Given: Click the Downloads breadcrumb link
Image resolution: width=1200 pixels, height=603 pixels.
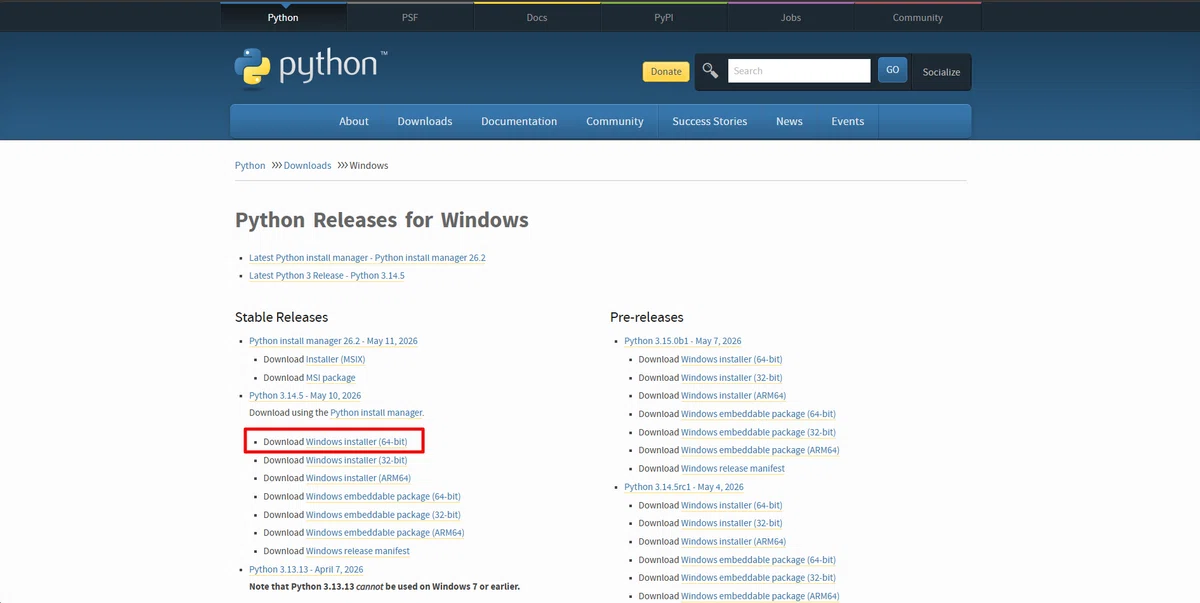Looking at the screenshot, I should click(x=307, y=165).
